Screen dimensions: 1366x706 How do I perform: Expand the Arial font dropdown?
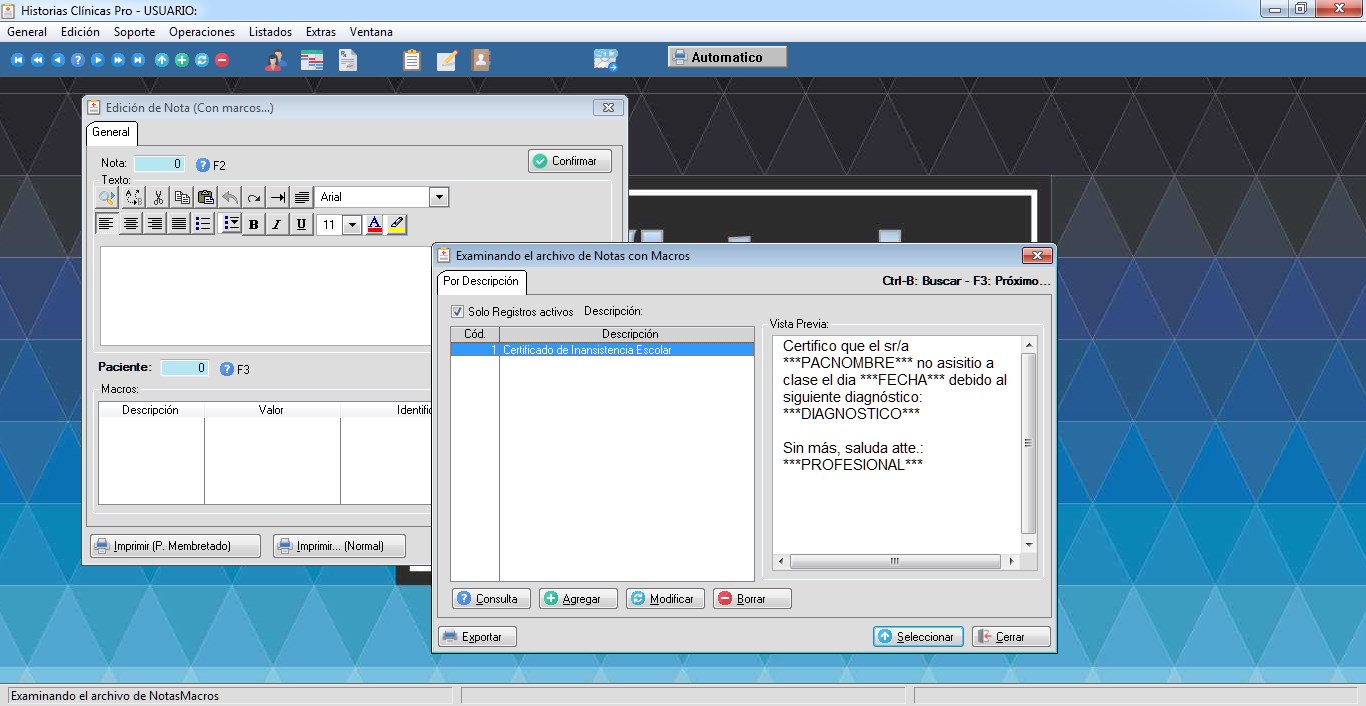click(x=438, y=198)
